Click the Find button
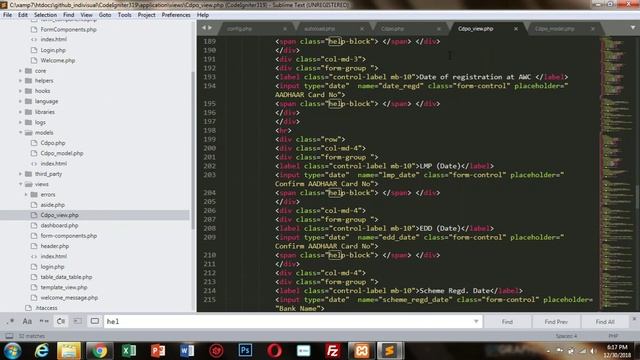 point(507,322)
